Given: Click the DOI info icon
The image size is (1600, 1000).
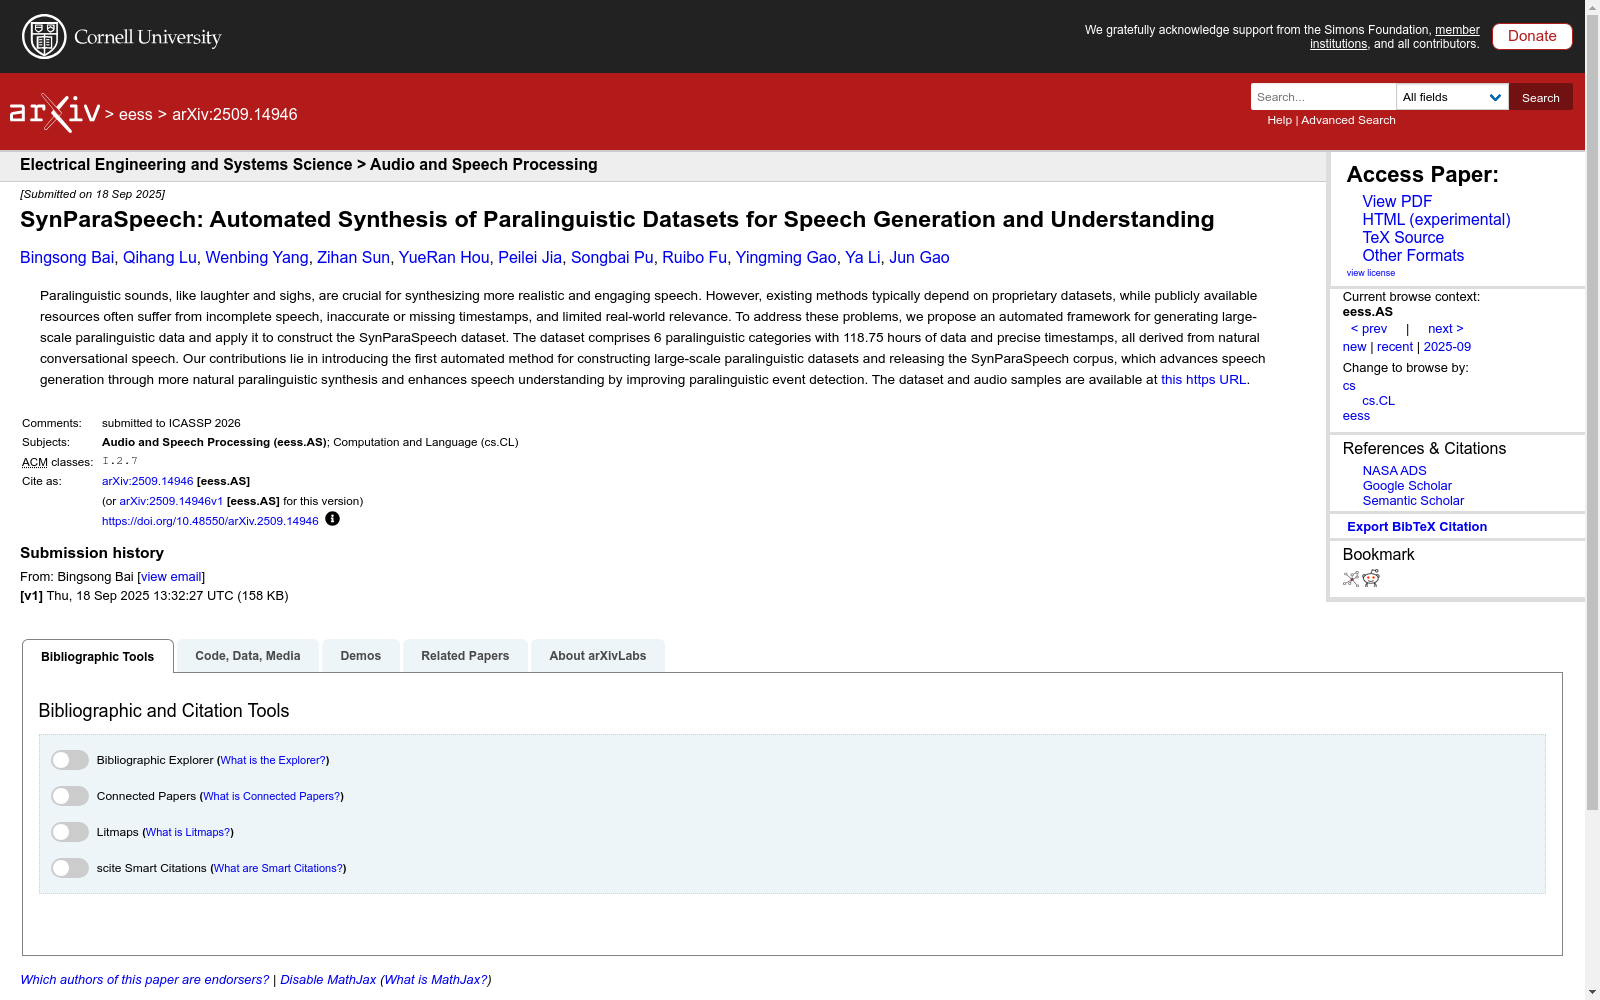Looking at the screenshot, I should tap(332, 519).
